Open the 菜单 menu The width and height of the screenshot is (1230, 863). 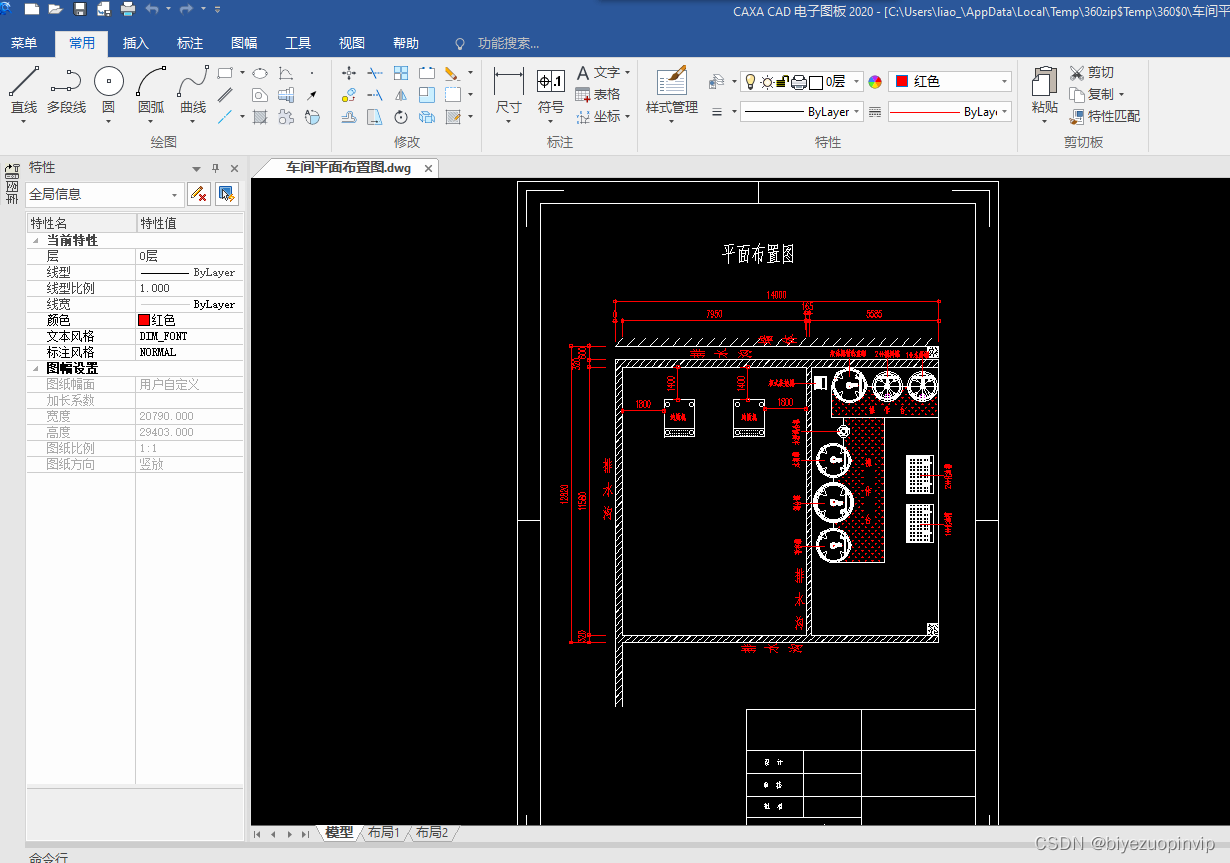tap(23, 43)
